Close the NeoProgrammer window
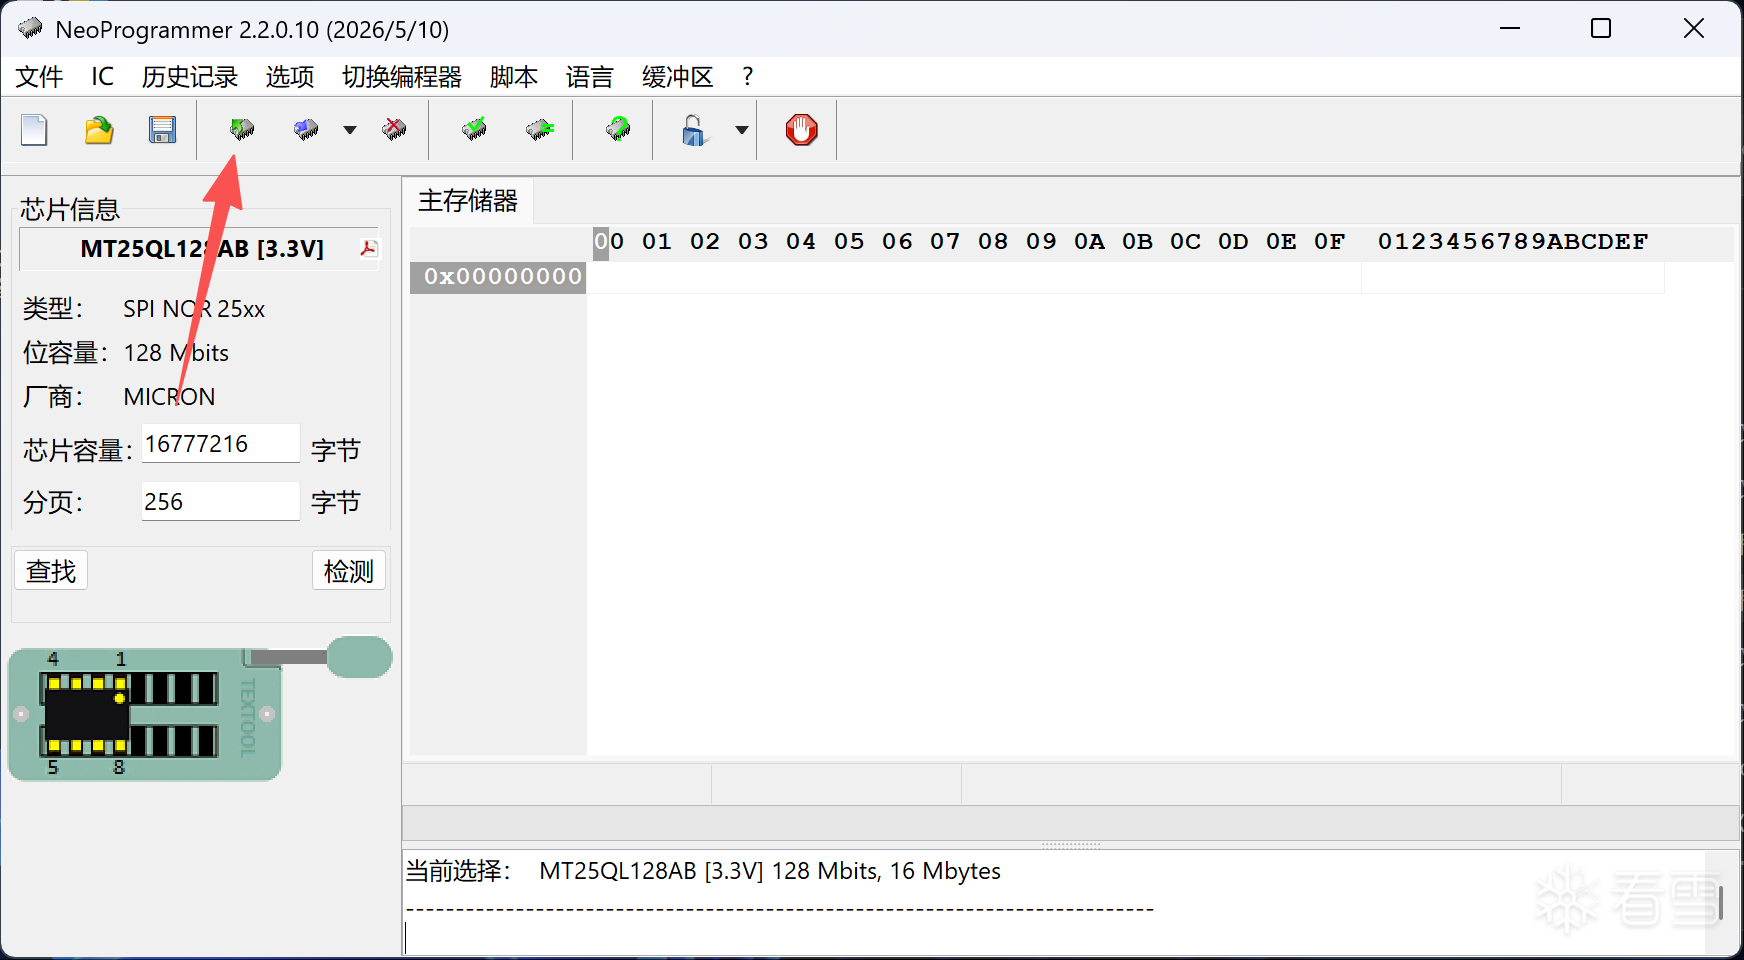This screenshot has width=1744, height=960. [x=1693, y=28]
